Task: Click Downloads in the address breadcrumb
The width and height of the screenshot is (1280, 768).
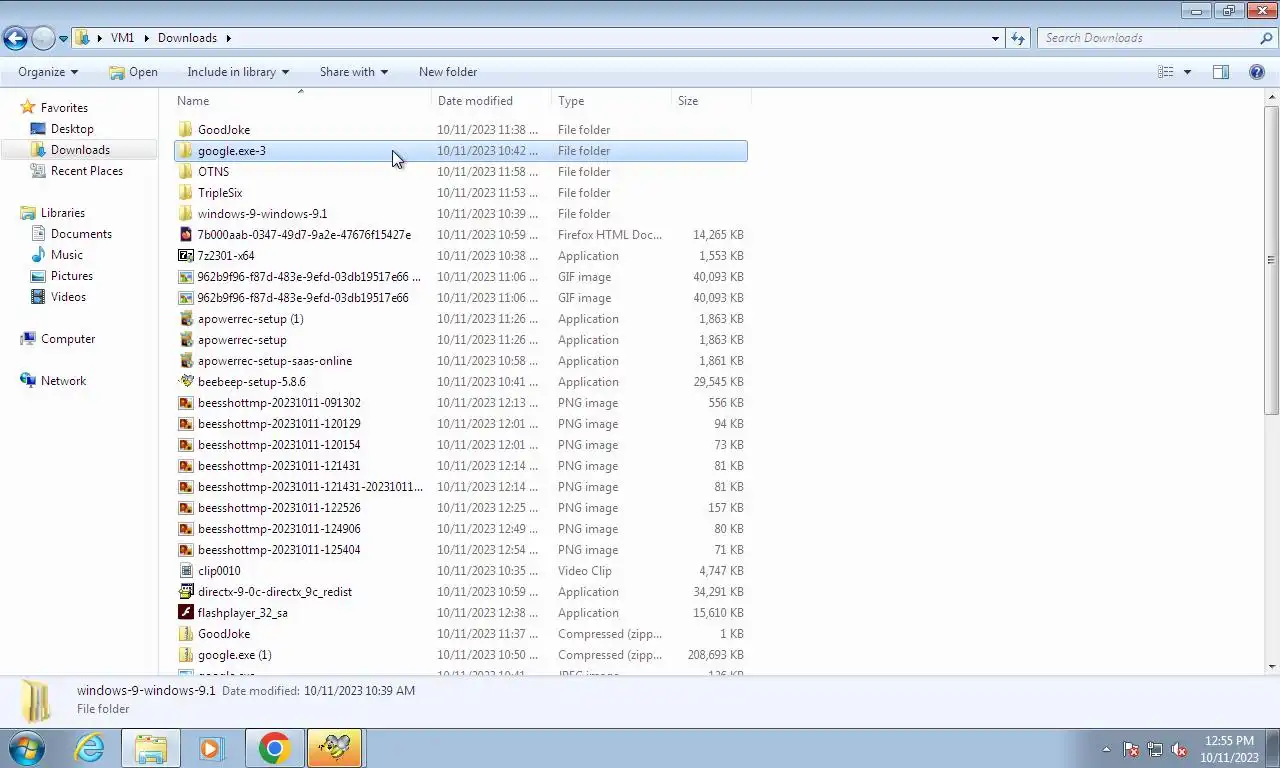Action: pos(187,38)
